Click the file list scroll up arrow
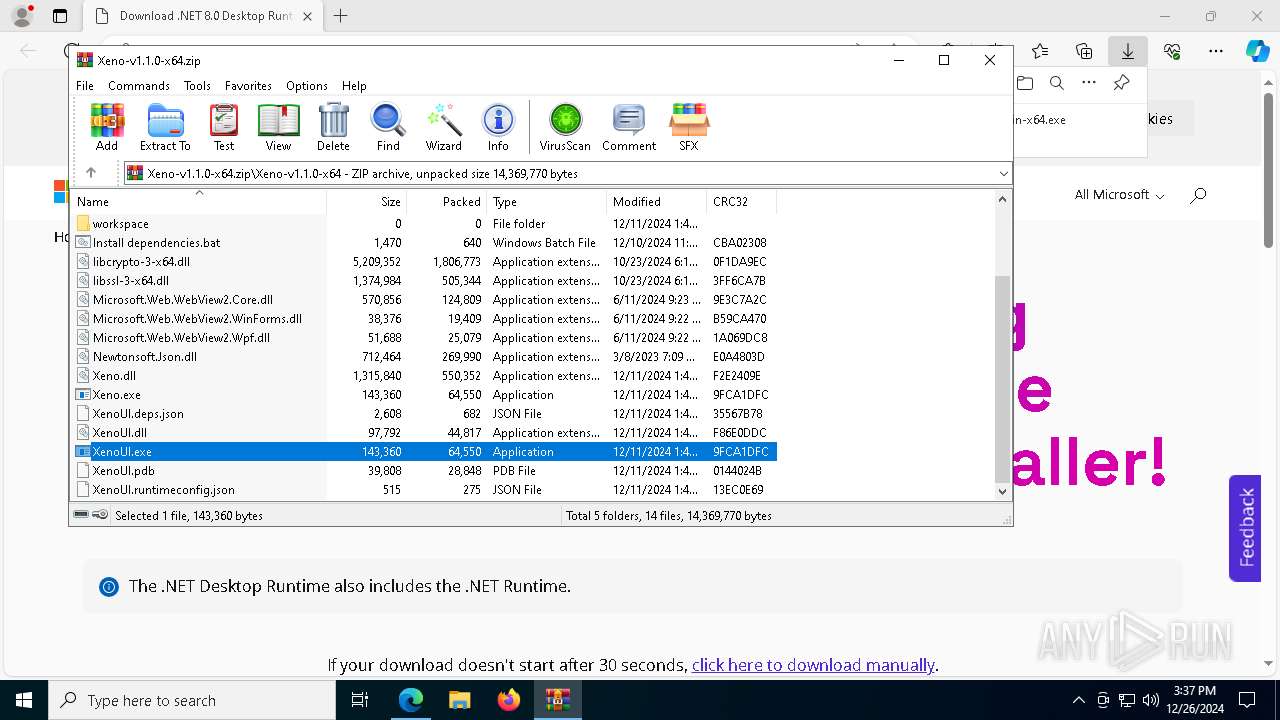The width and height of the screenshot is (1280, 720). point(1002,199)
